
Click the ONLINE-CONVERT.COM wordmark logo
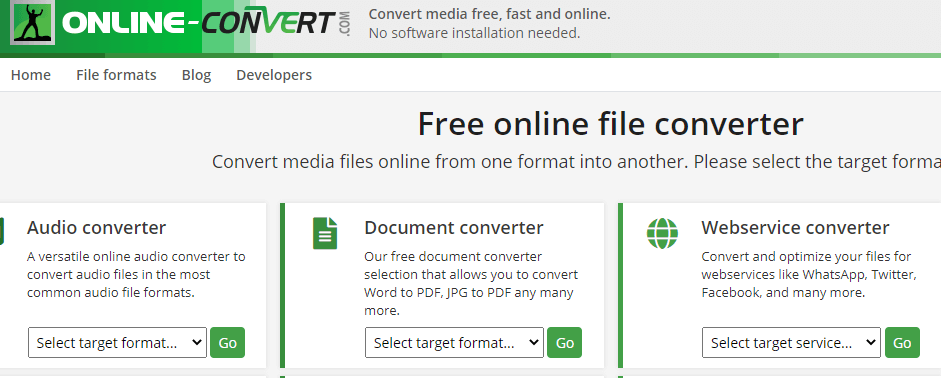click(206, 24)
